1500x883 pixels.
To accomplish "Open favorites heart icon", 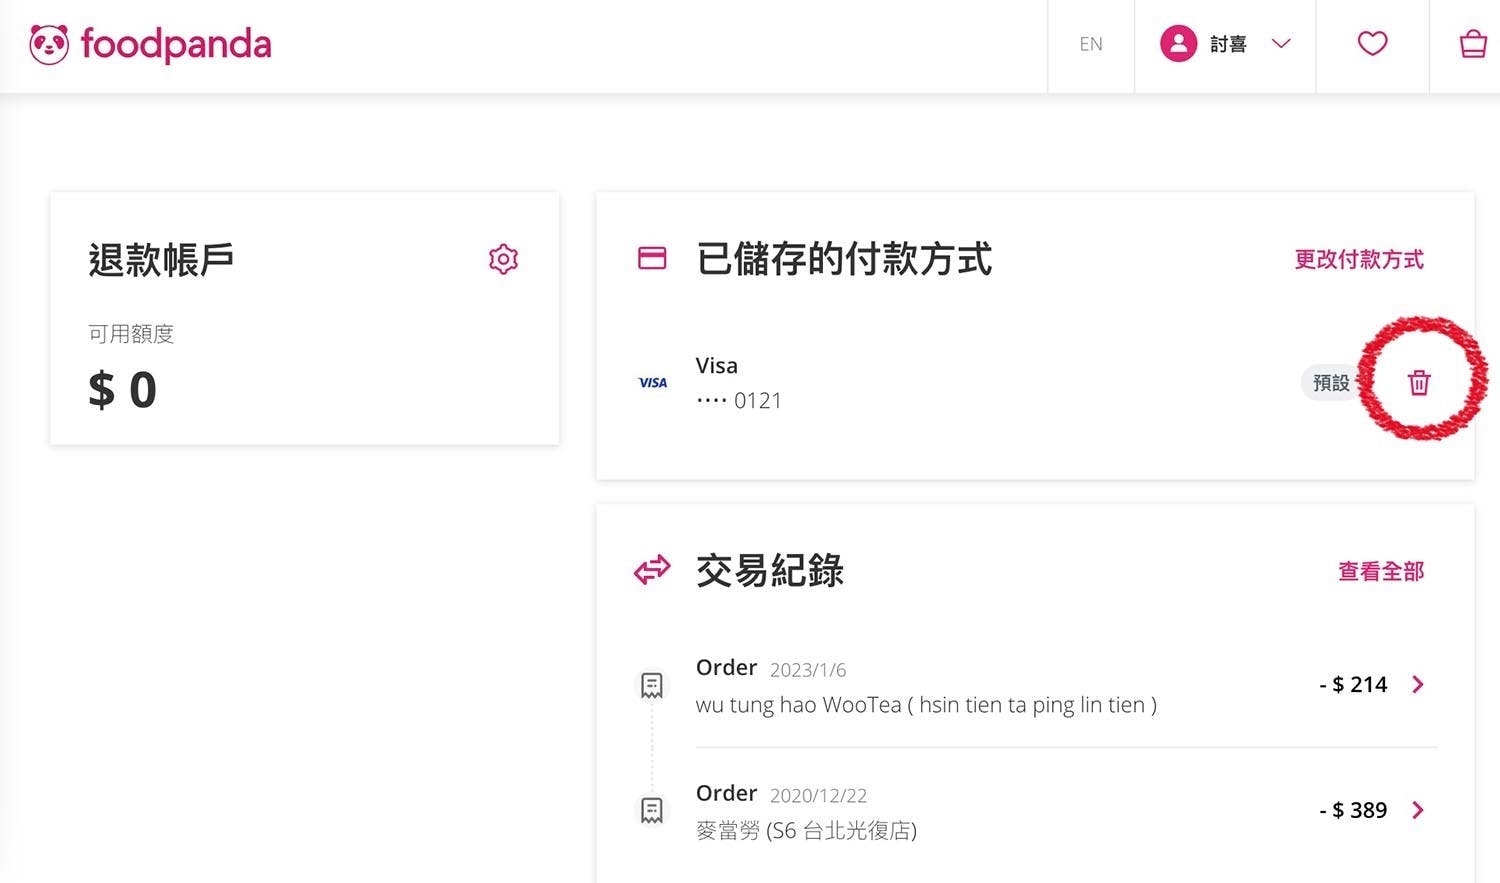I will (1372, 44).
